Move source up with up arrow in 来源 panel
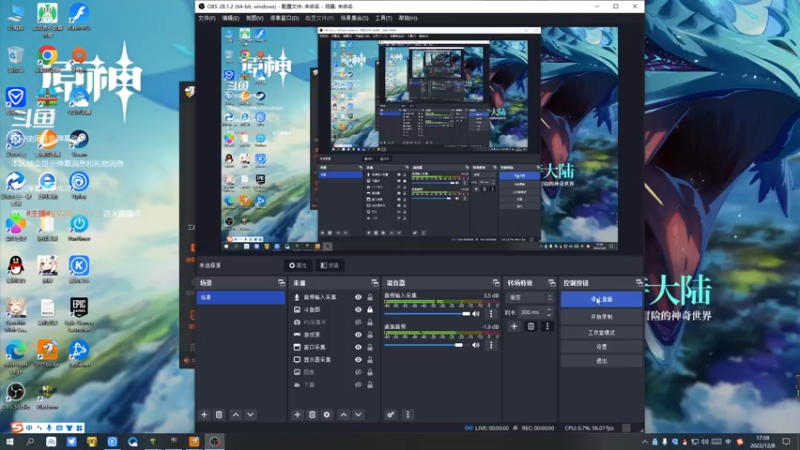The image size is (800, 450). tap(344, 414)
